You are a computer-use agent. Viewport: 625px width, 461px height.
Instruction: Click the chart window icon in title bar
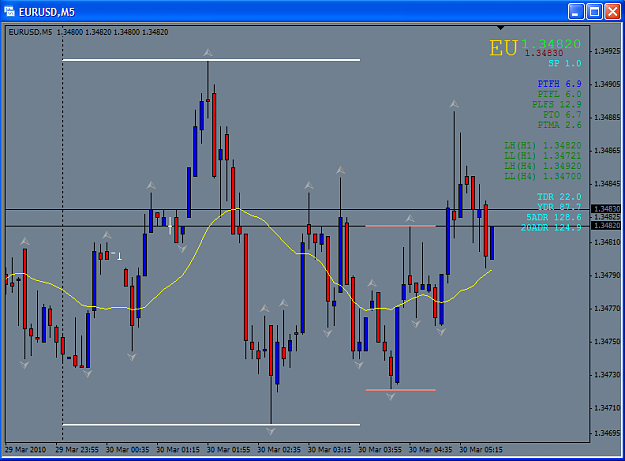(9, 12)
